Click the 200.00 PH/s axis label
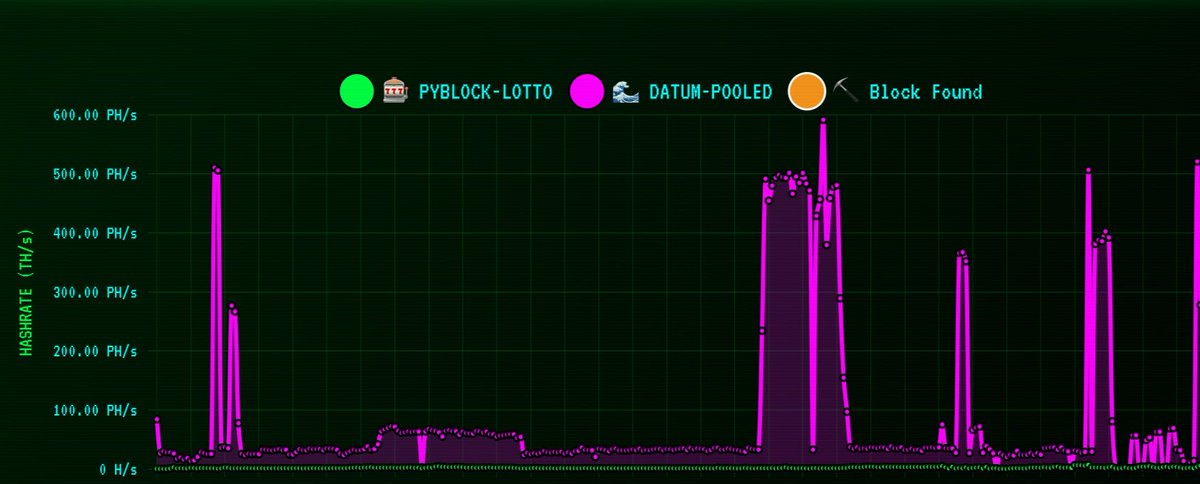1200x484 pixels. pos(97,351)
